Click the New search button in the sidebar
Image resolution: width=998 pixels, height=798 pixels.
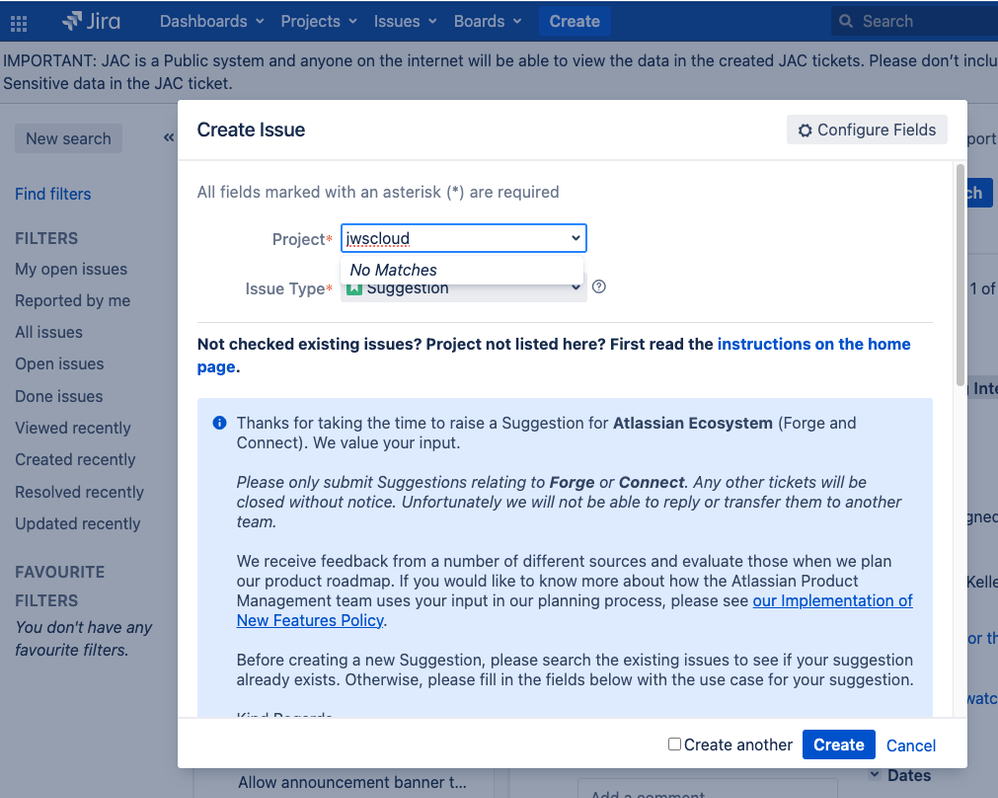click(x=68, y=138)
